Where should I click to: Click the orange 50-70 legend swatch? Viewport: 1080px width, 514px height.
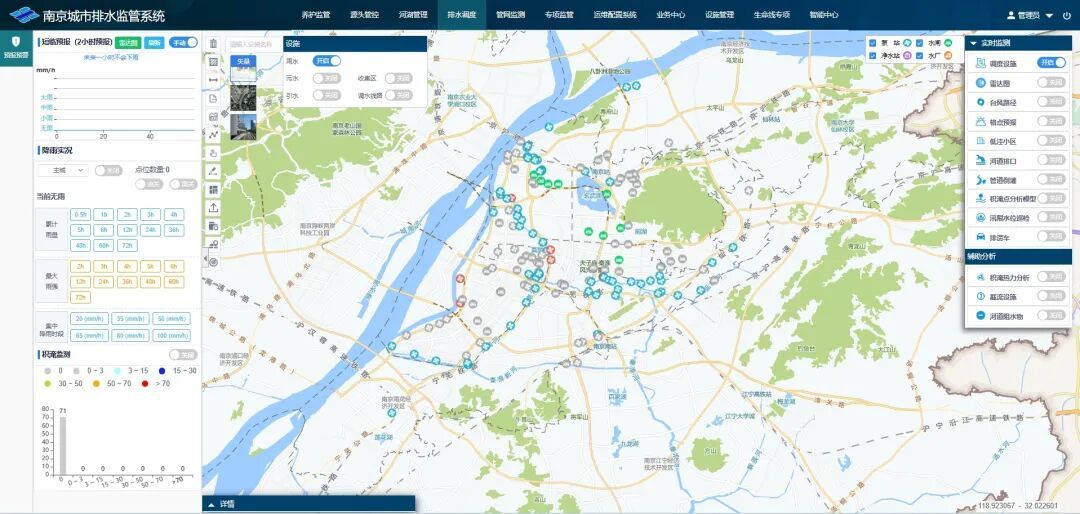pos(96,383)
